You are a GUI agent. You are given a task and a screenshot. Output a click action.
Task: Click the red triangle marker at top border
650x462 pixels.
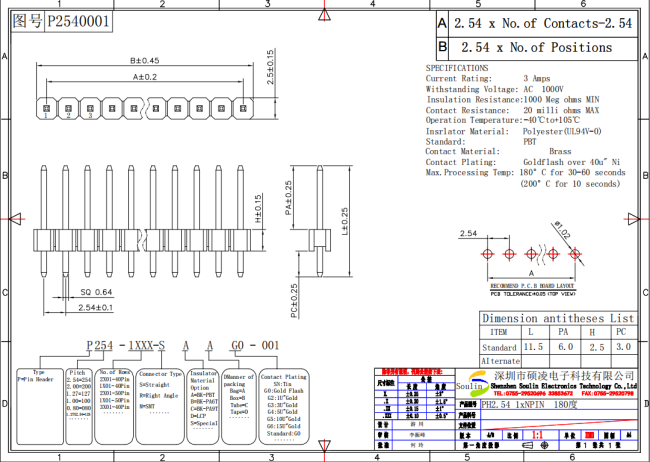(x=325, y=7)
